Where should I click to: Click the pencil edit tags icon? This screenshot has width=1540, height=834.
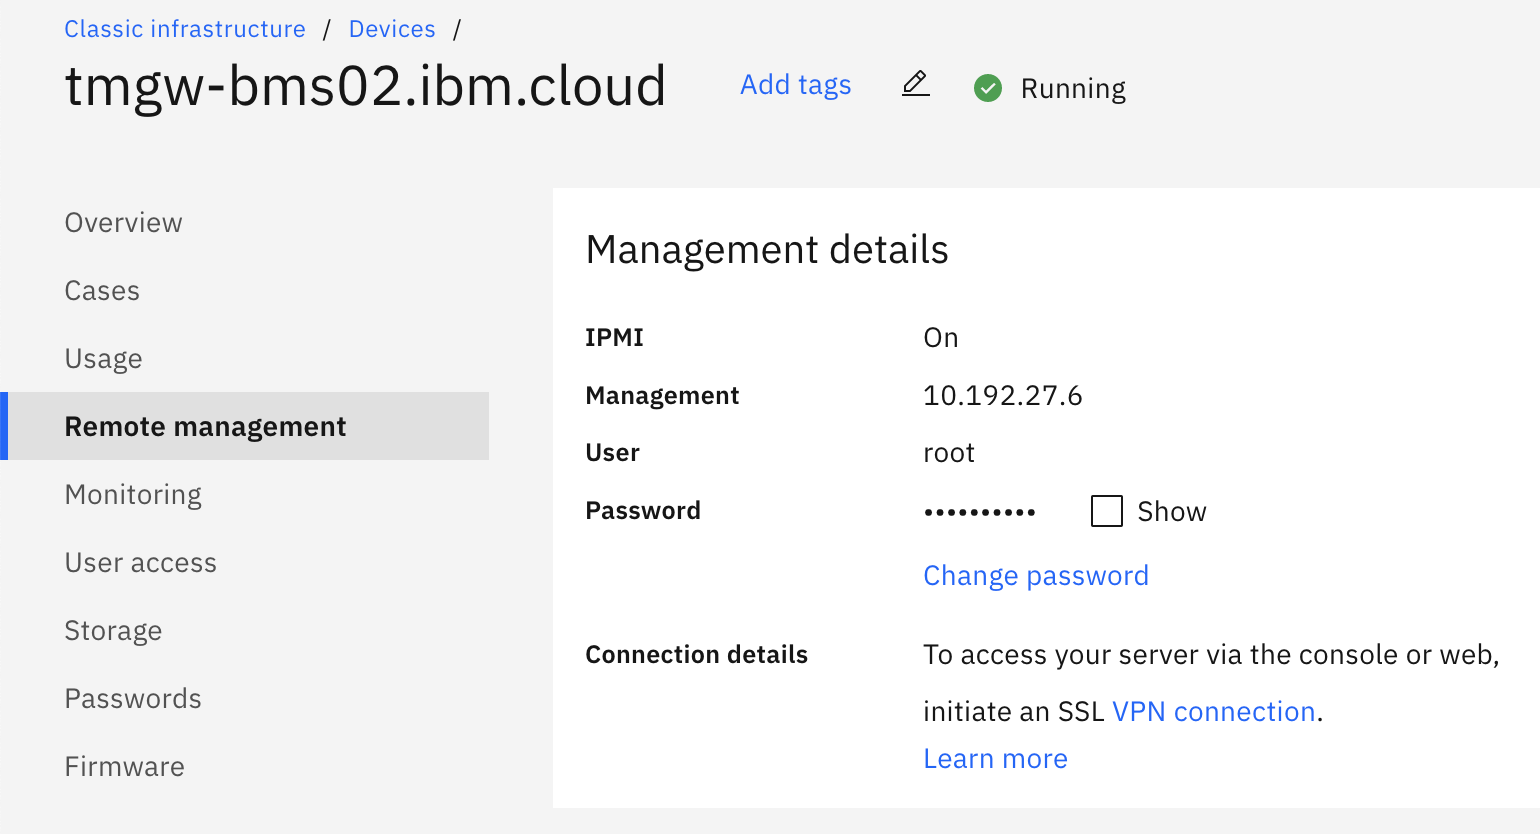click(x=915, y=84)
